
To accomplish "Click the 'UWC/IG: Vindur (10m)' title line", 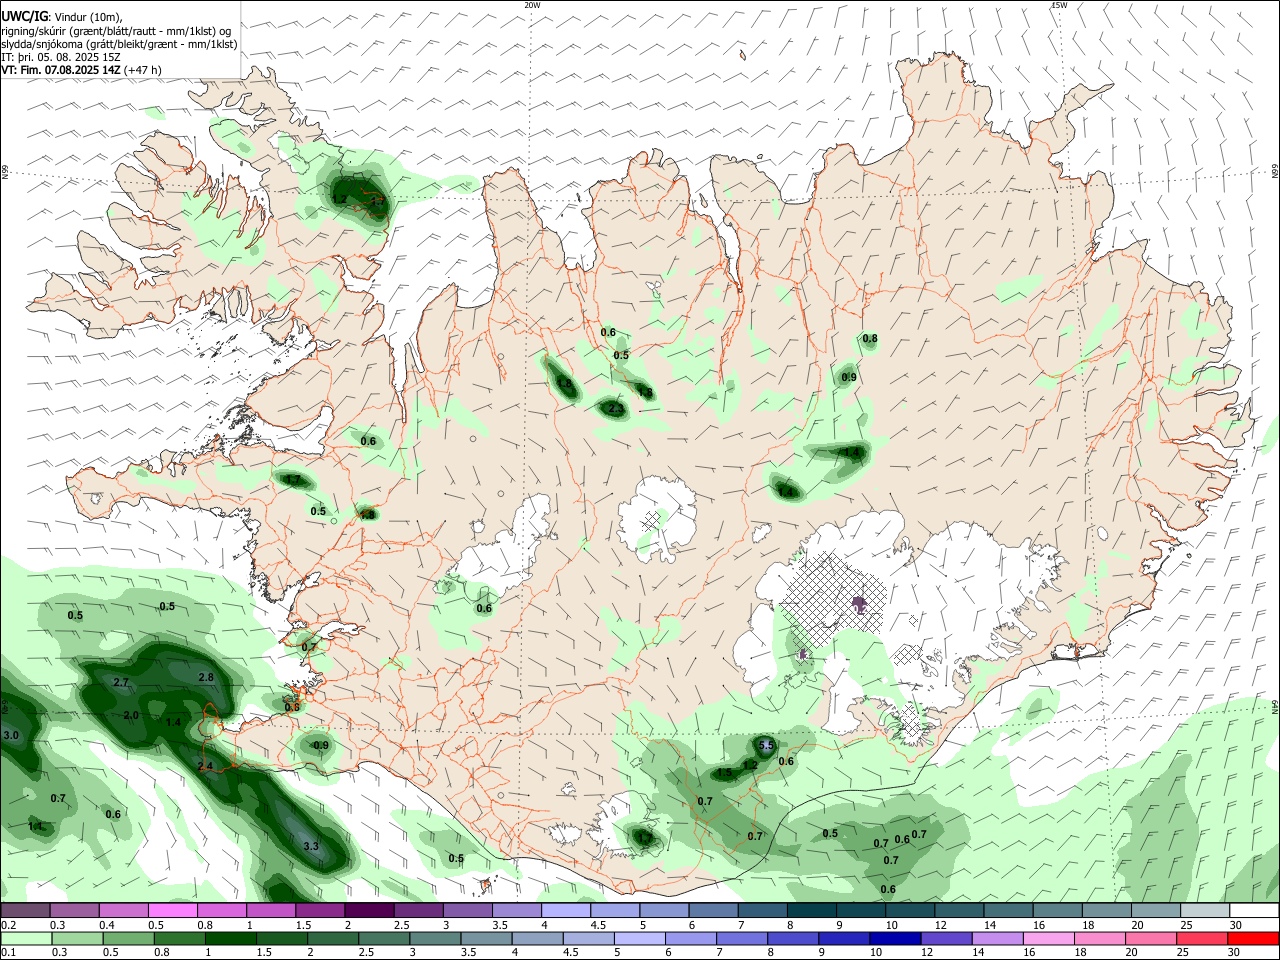I will point(61,17).
